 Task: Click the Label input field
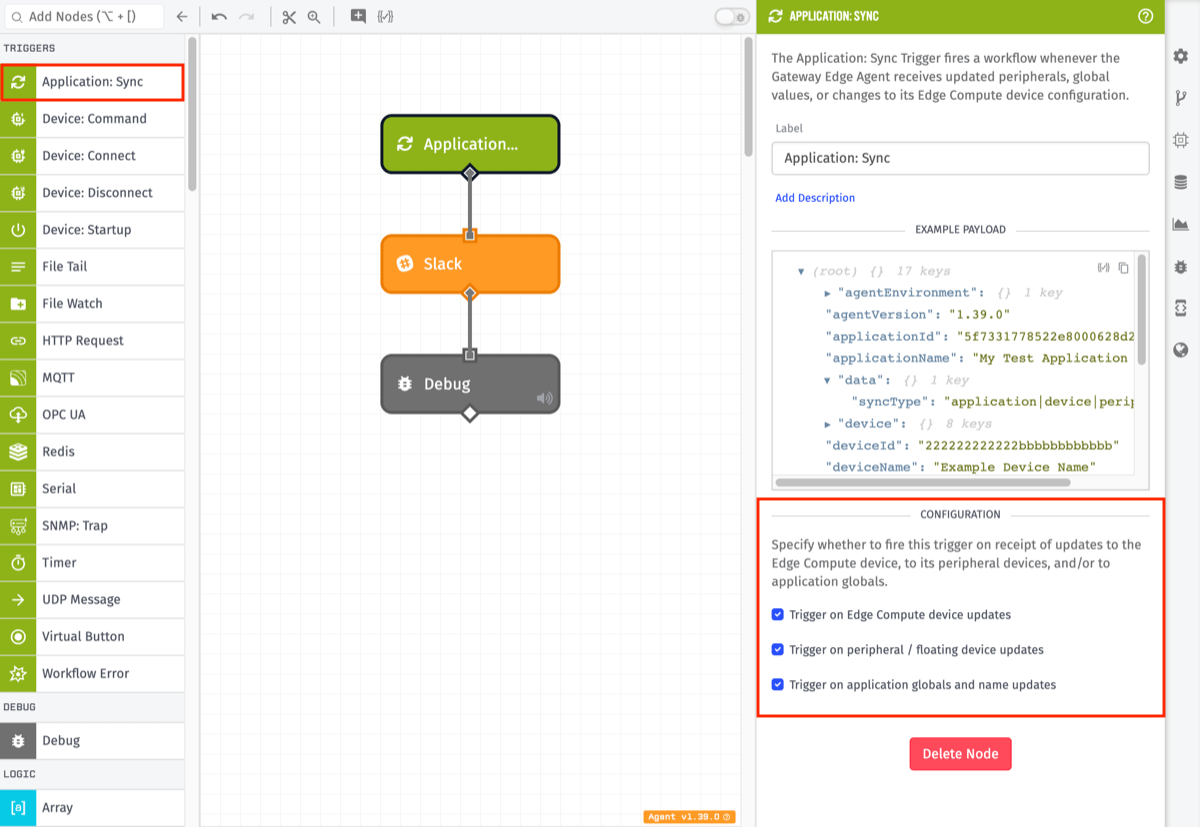(x=960, y=158)
